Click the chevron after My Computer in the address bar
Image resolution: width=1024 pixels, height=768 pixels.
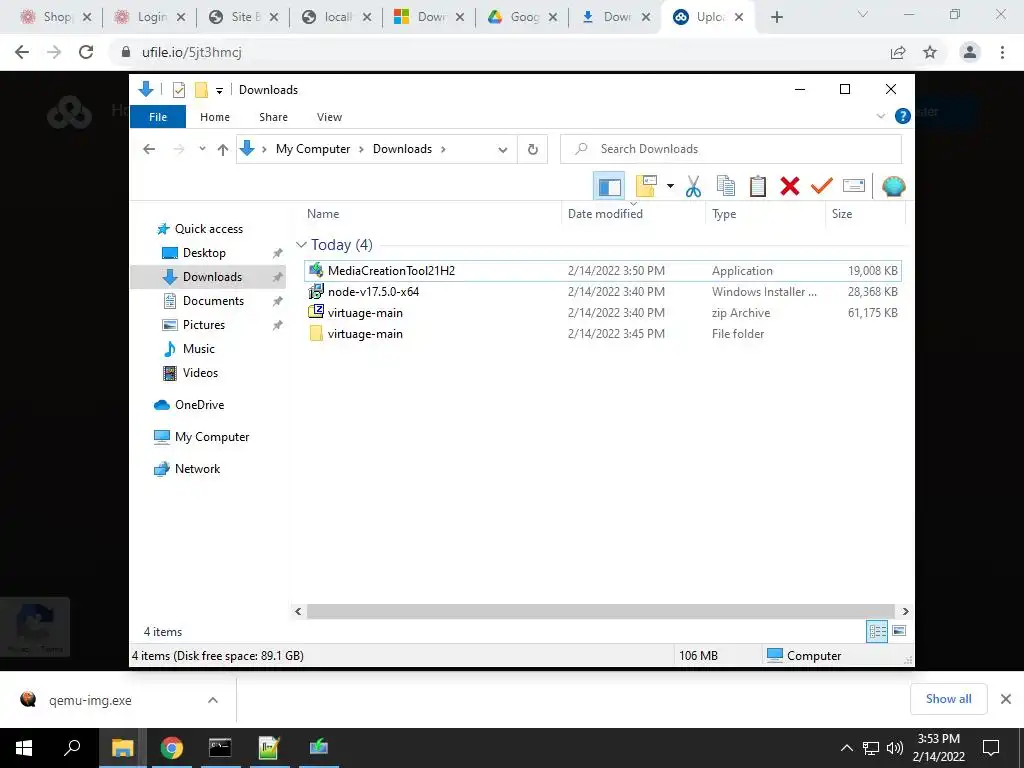pyautogui.click(x=360, y=150)
